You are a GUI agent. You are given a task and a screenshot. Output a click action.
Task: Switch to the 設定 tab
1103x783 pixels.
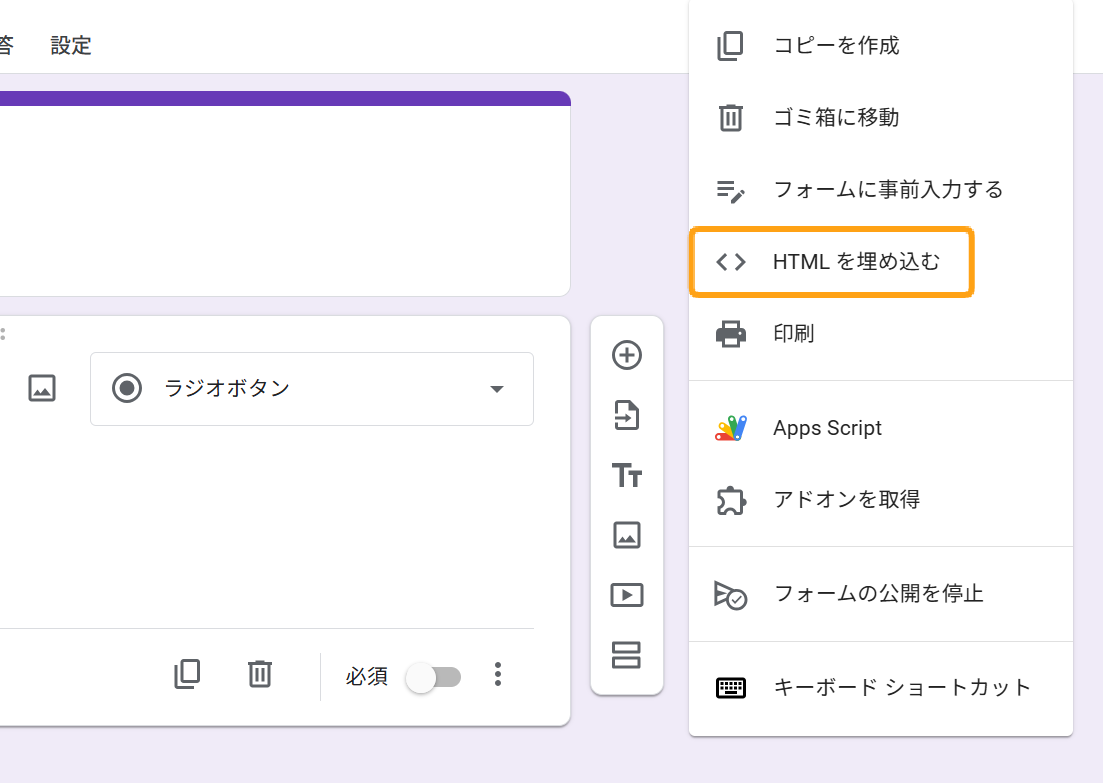coord(71,45)
